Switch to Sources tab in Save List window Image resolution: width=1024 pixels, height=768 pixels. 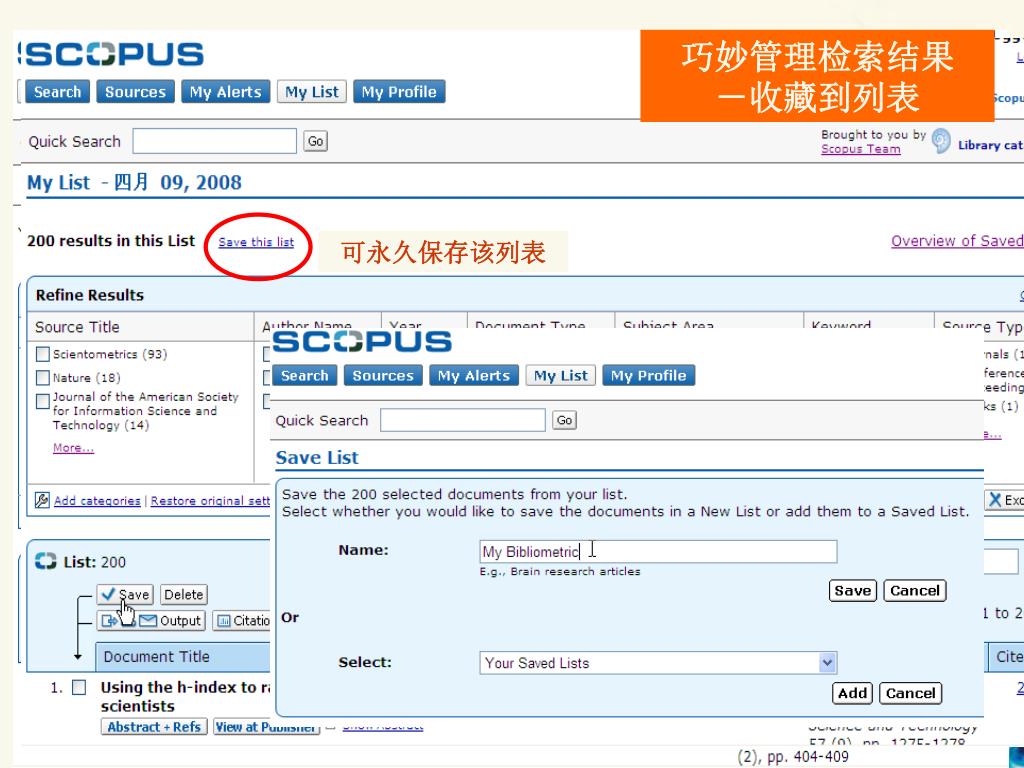[x=383, y=376]
